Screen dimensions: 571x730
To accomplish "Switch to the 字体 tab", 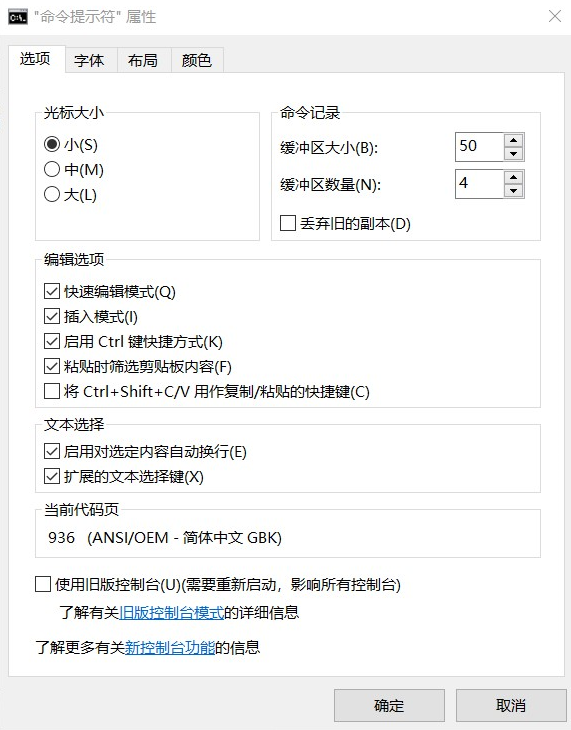I will 89,60.
